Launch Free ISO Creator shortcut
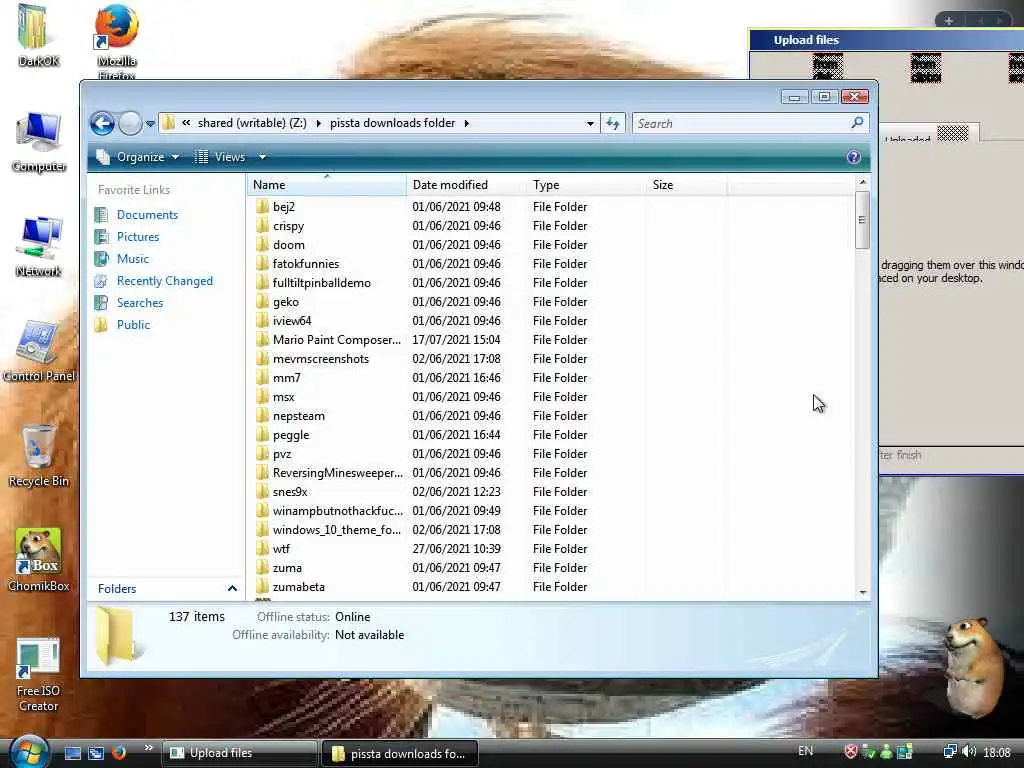Image resolution: width=1024 pixels, height=768 pixels. 39,675
